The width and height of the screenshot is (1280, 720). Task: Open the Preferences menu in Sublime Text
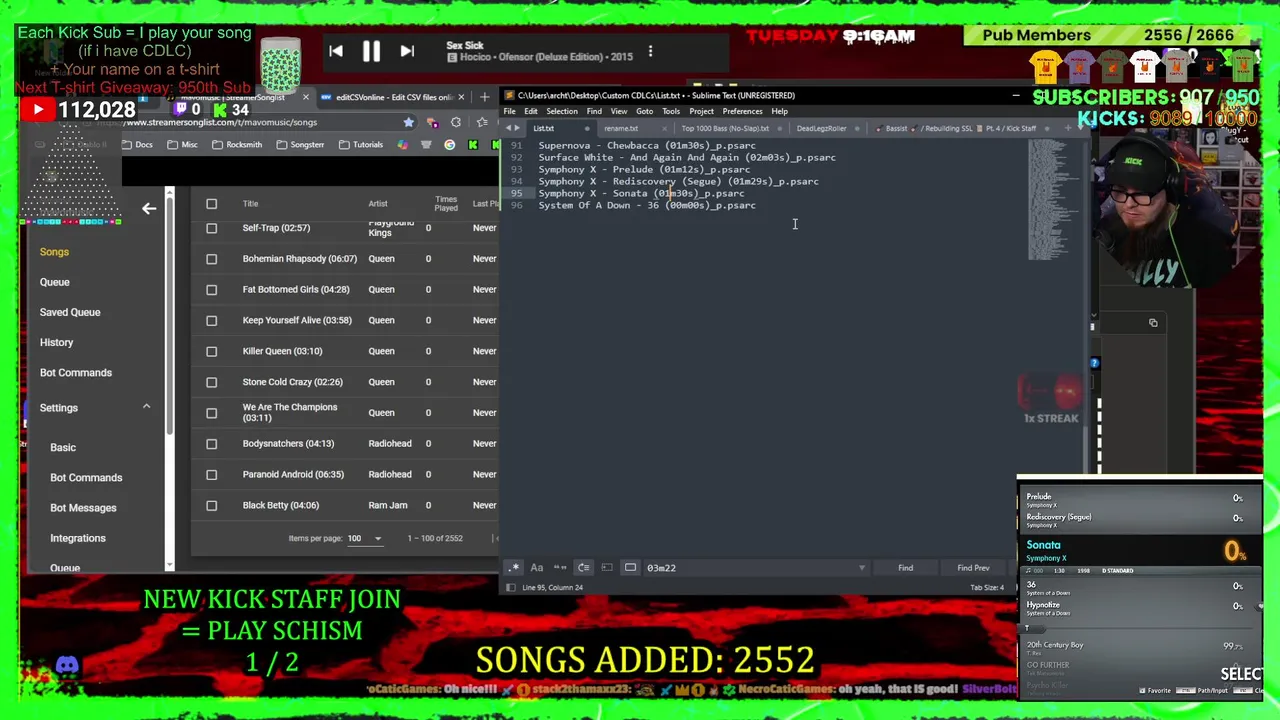tap(742, 111)
